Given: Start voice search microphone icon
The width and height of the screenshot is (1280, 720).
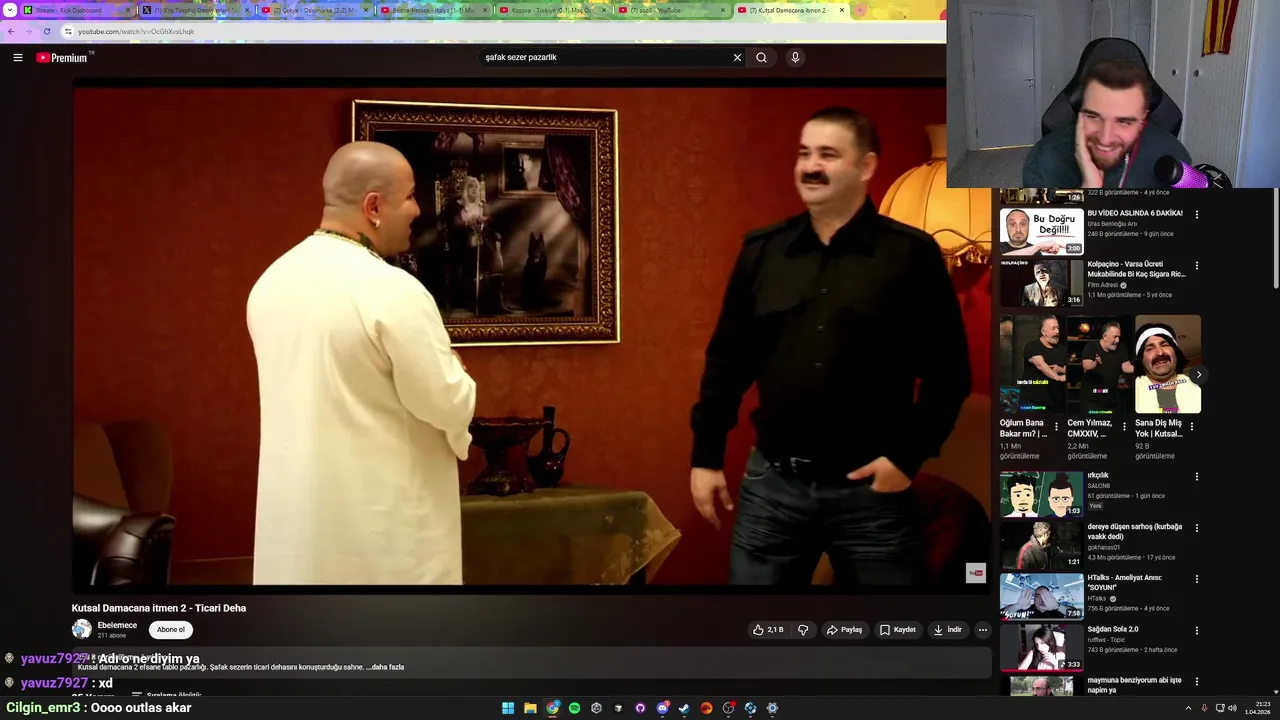Looking at the screenshot, I should pyautogui.click(x=795, y=58).
